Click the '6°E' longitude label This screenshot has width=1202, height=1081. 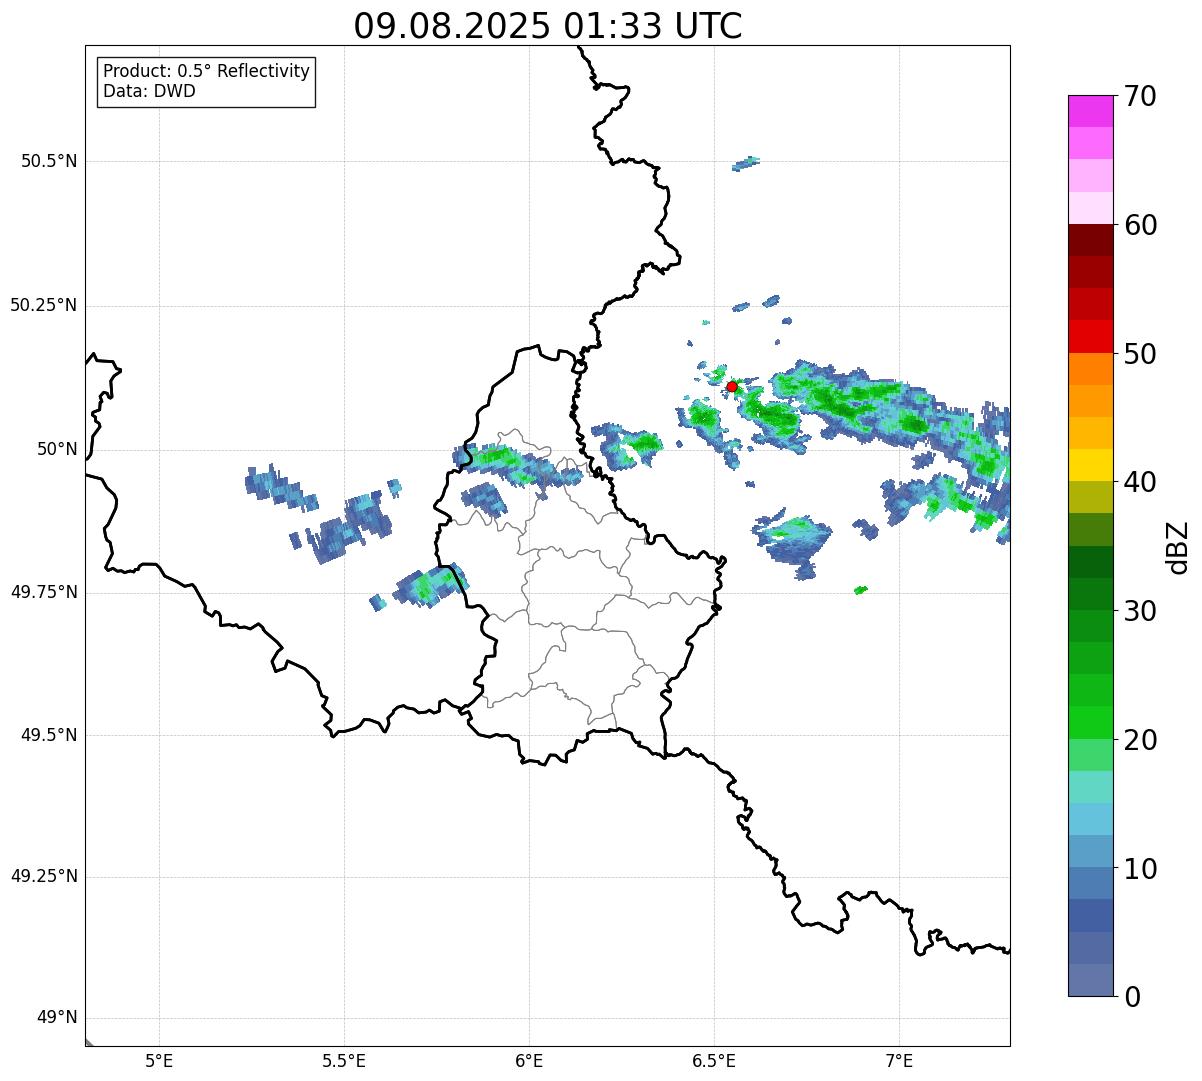[529, 1061]
